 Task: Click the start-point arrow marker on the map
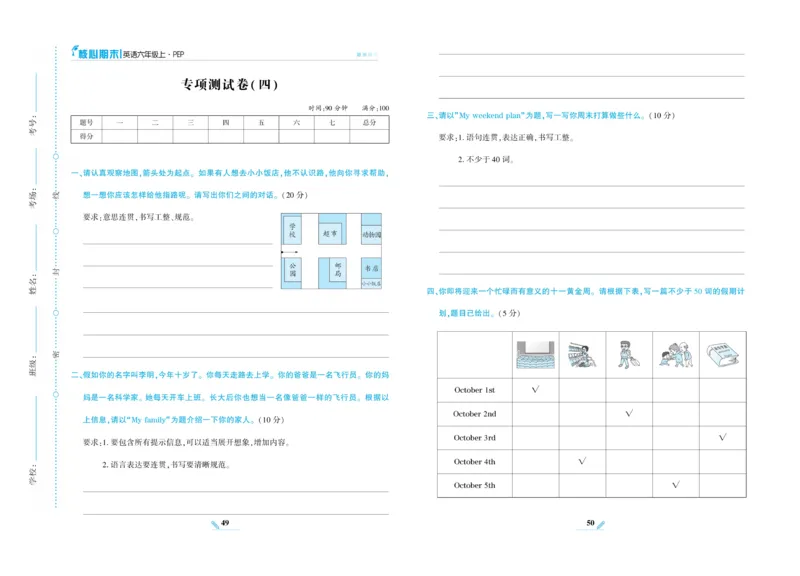(289, 252)
